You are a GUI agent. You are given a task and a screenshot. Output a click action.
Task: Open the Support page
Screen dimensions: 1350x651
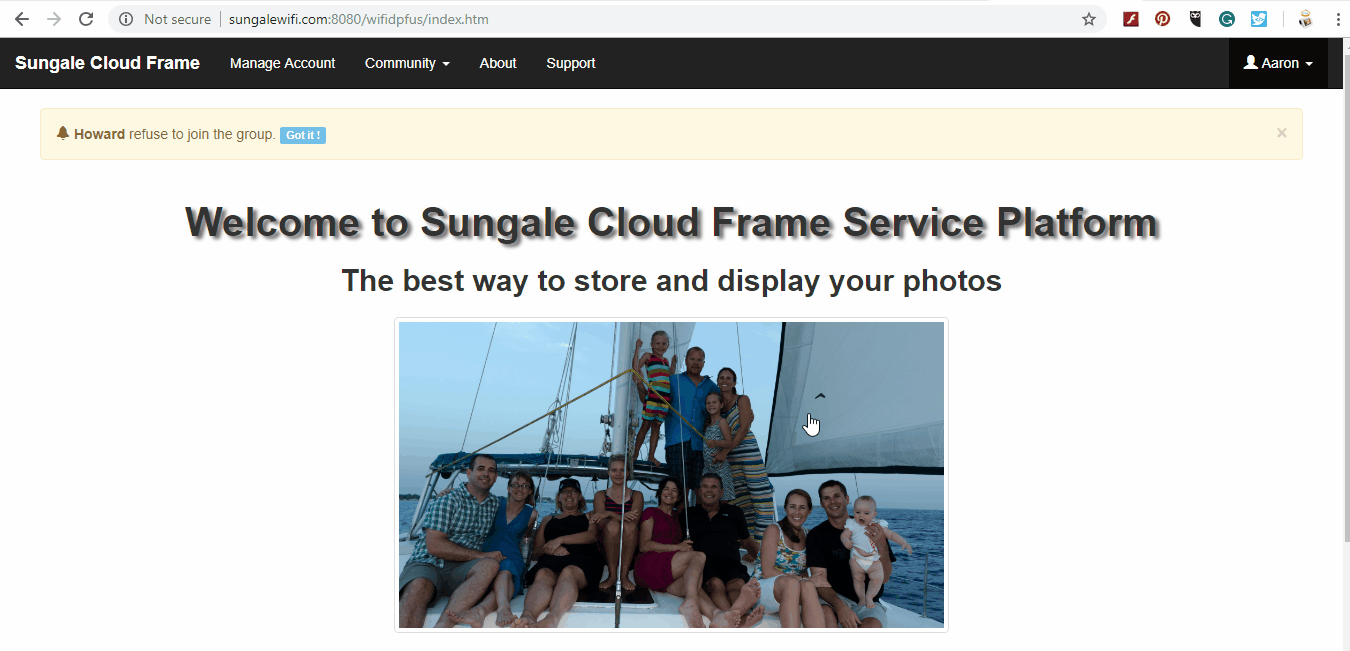pyautogui.click(x=570, y=63)
